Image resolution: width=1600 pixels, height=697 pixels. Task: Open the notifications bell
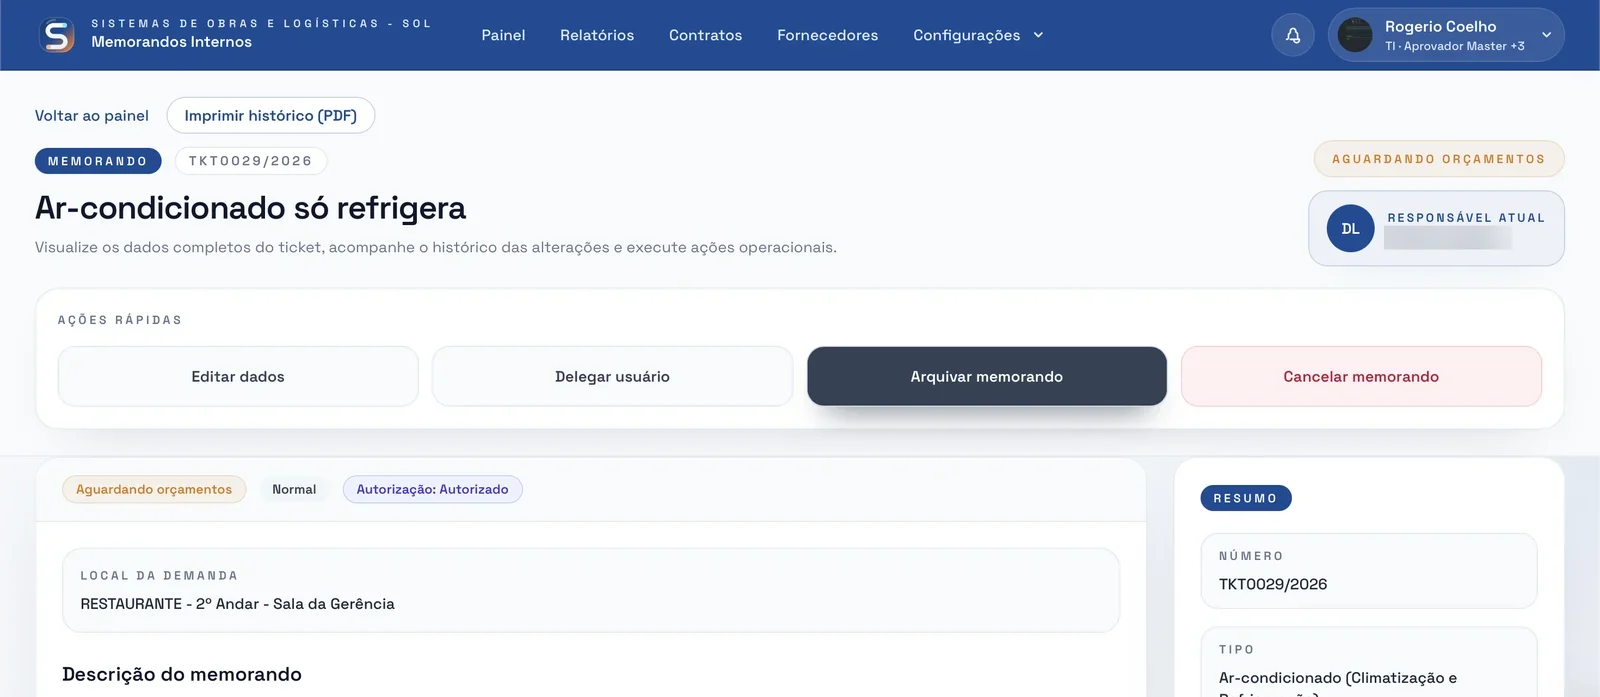1293,35
